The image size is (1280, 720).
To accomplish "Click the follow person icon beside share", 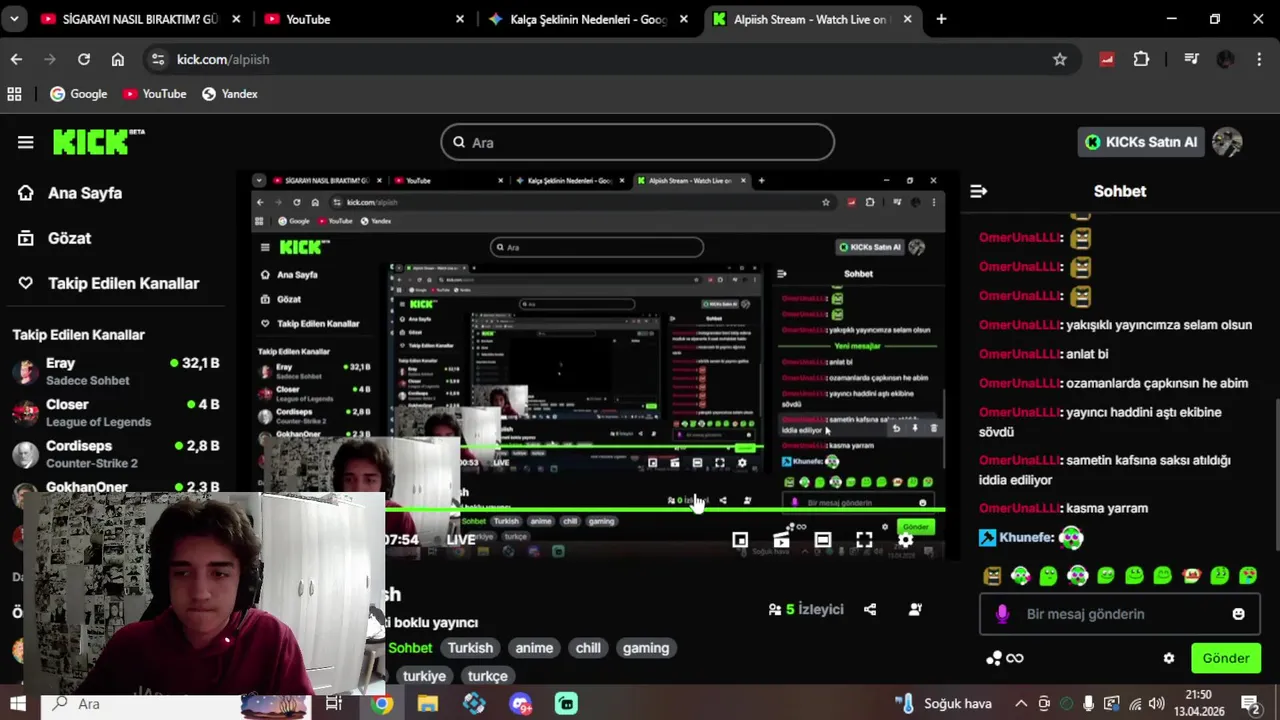I will pos(915,609).
